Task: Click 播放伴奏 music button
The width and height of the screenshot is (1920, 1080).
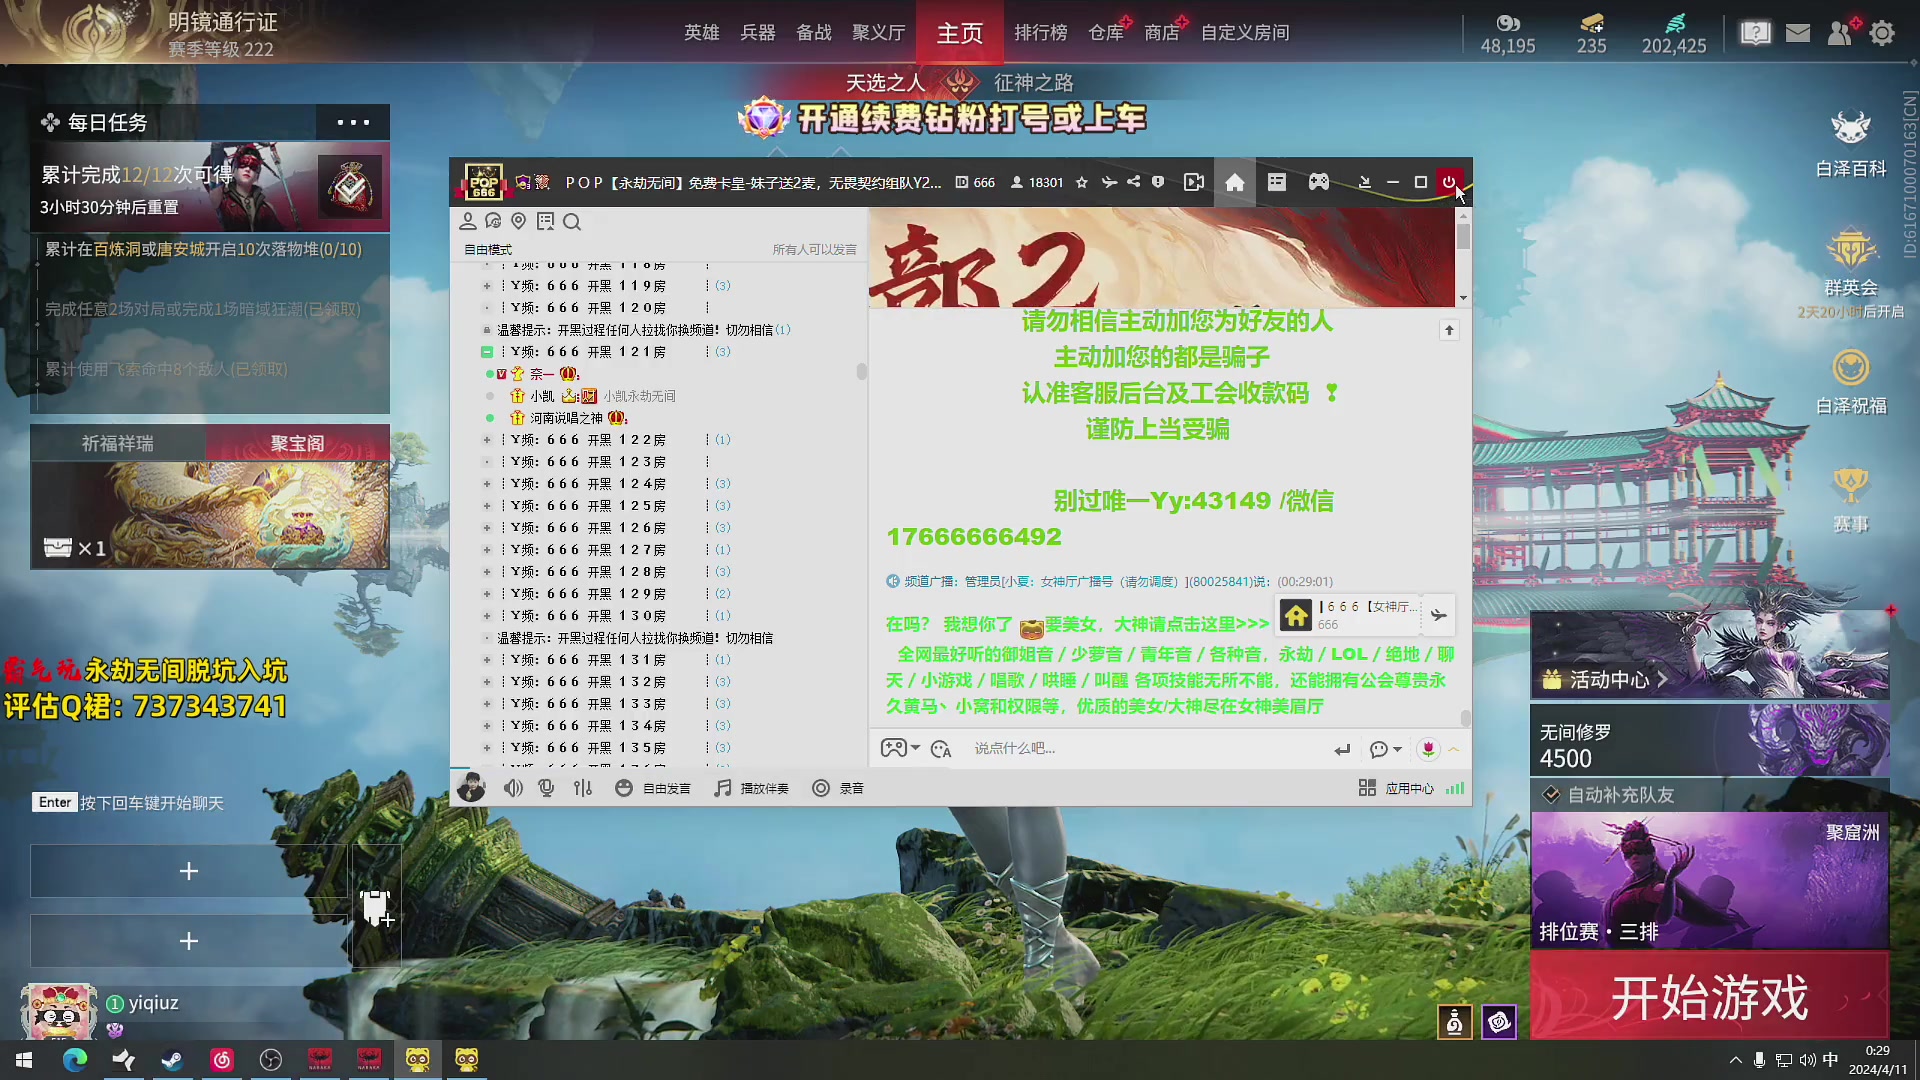Action: point(751,788)
